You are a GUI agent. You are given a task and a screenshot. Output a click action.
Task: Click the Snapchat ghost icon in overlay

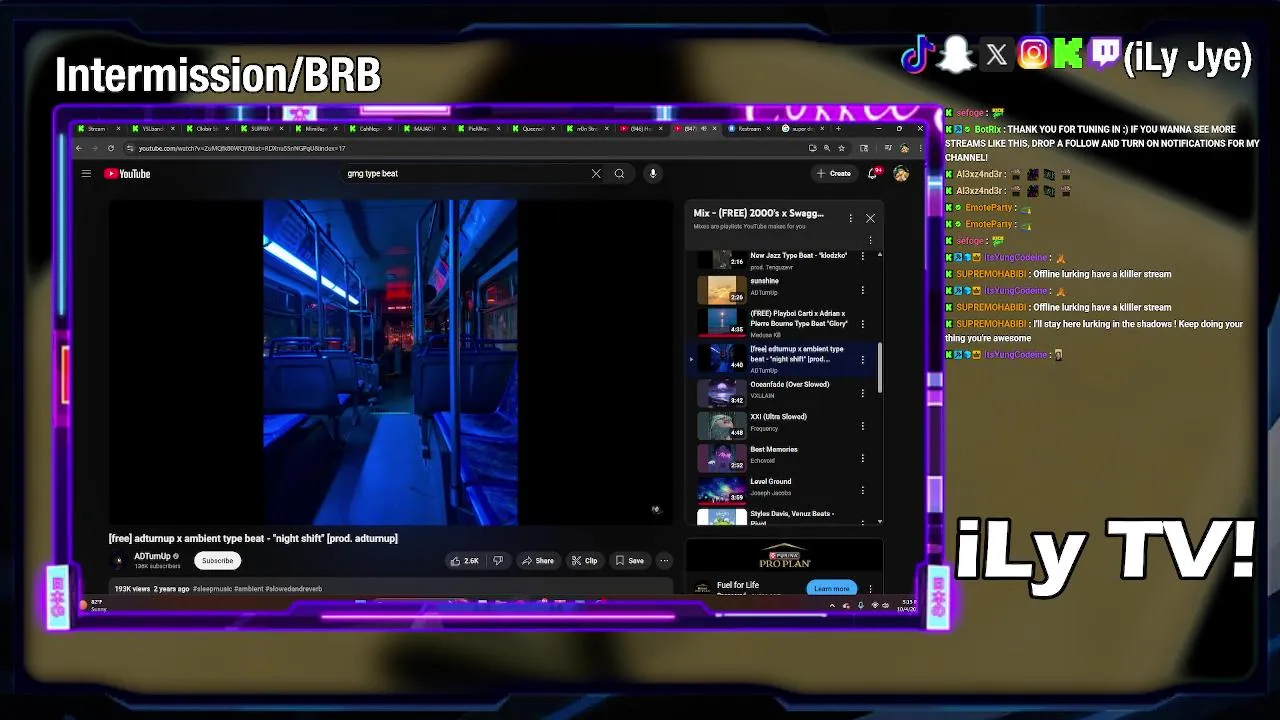pyautogui.click(x=957, y=55)
